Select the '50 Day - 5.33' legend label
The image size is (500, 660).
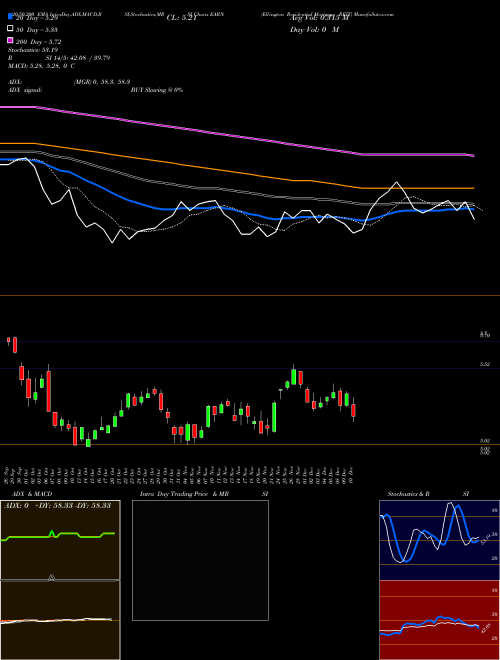pos(37,30)
